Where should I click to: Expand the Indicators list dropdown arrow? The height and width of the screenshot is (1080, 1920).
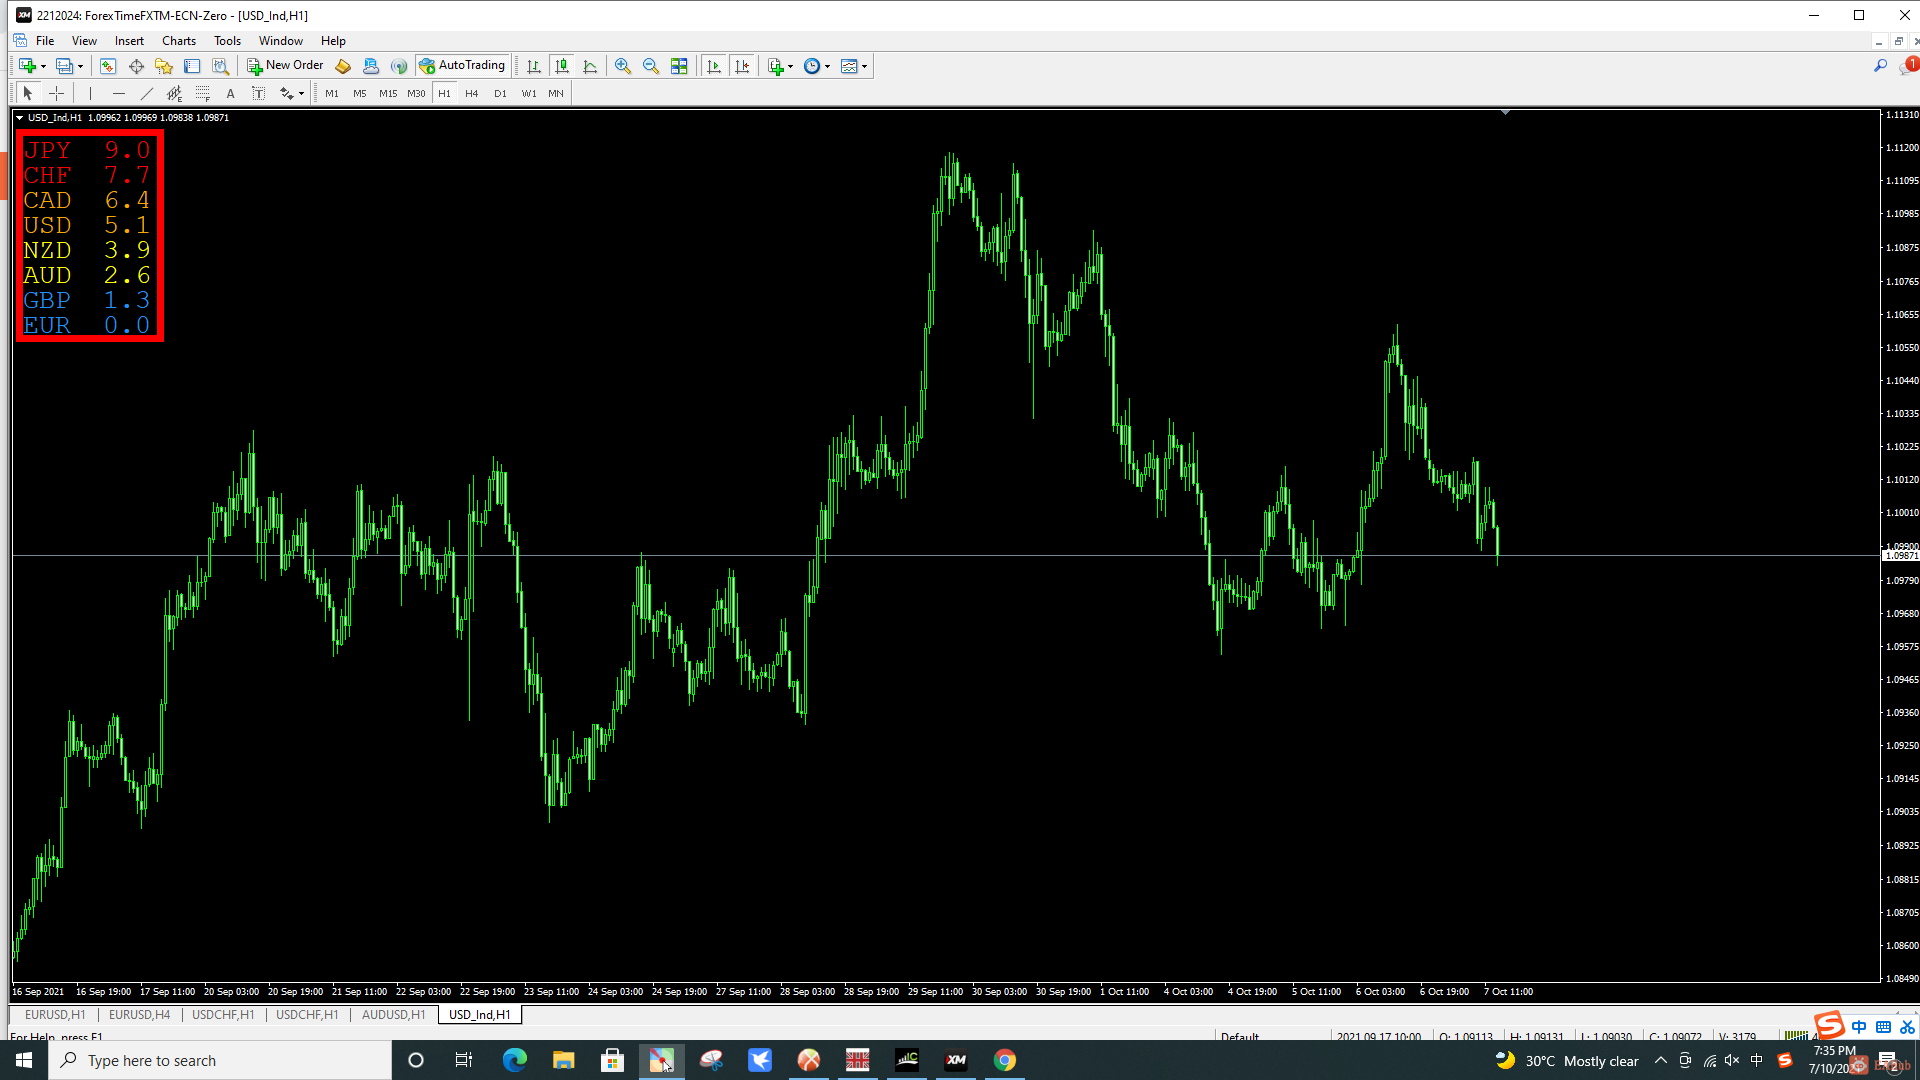[791, 67]
